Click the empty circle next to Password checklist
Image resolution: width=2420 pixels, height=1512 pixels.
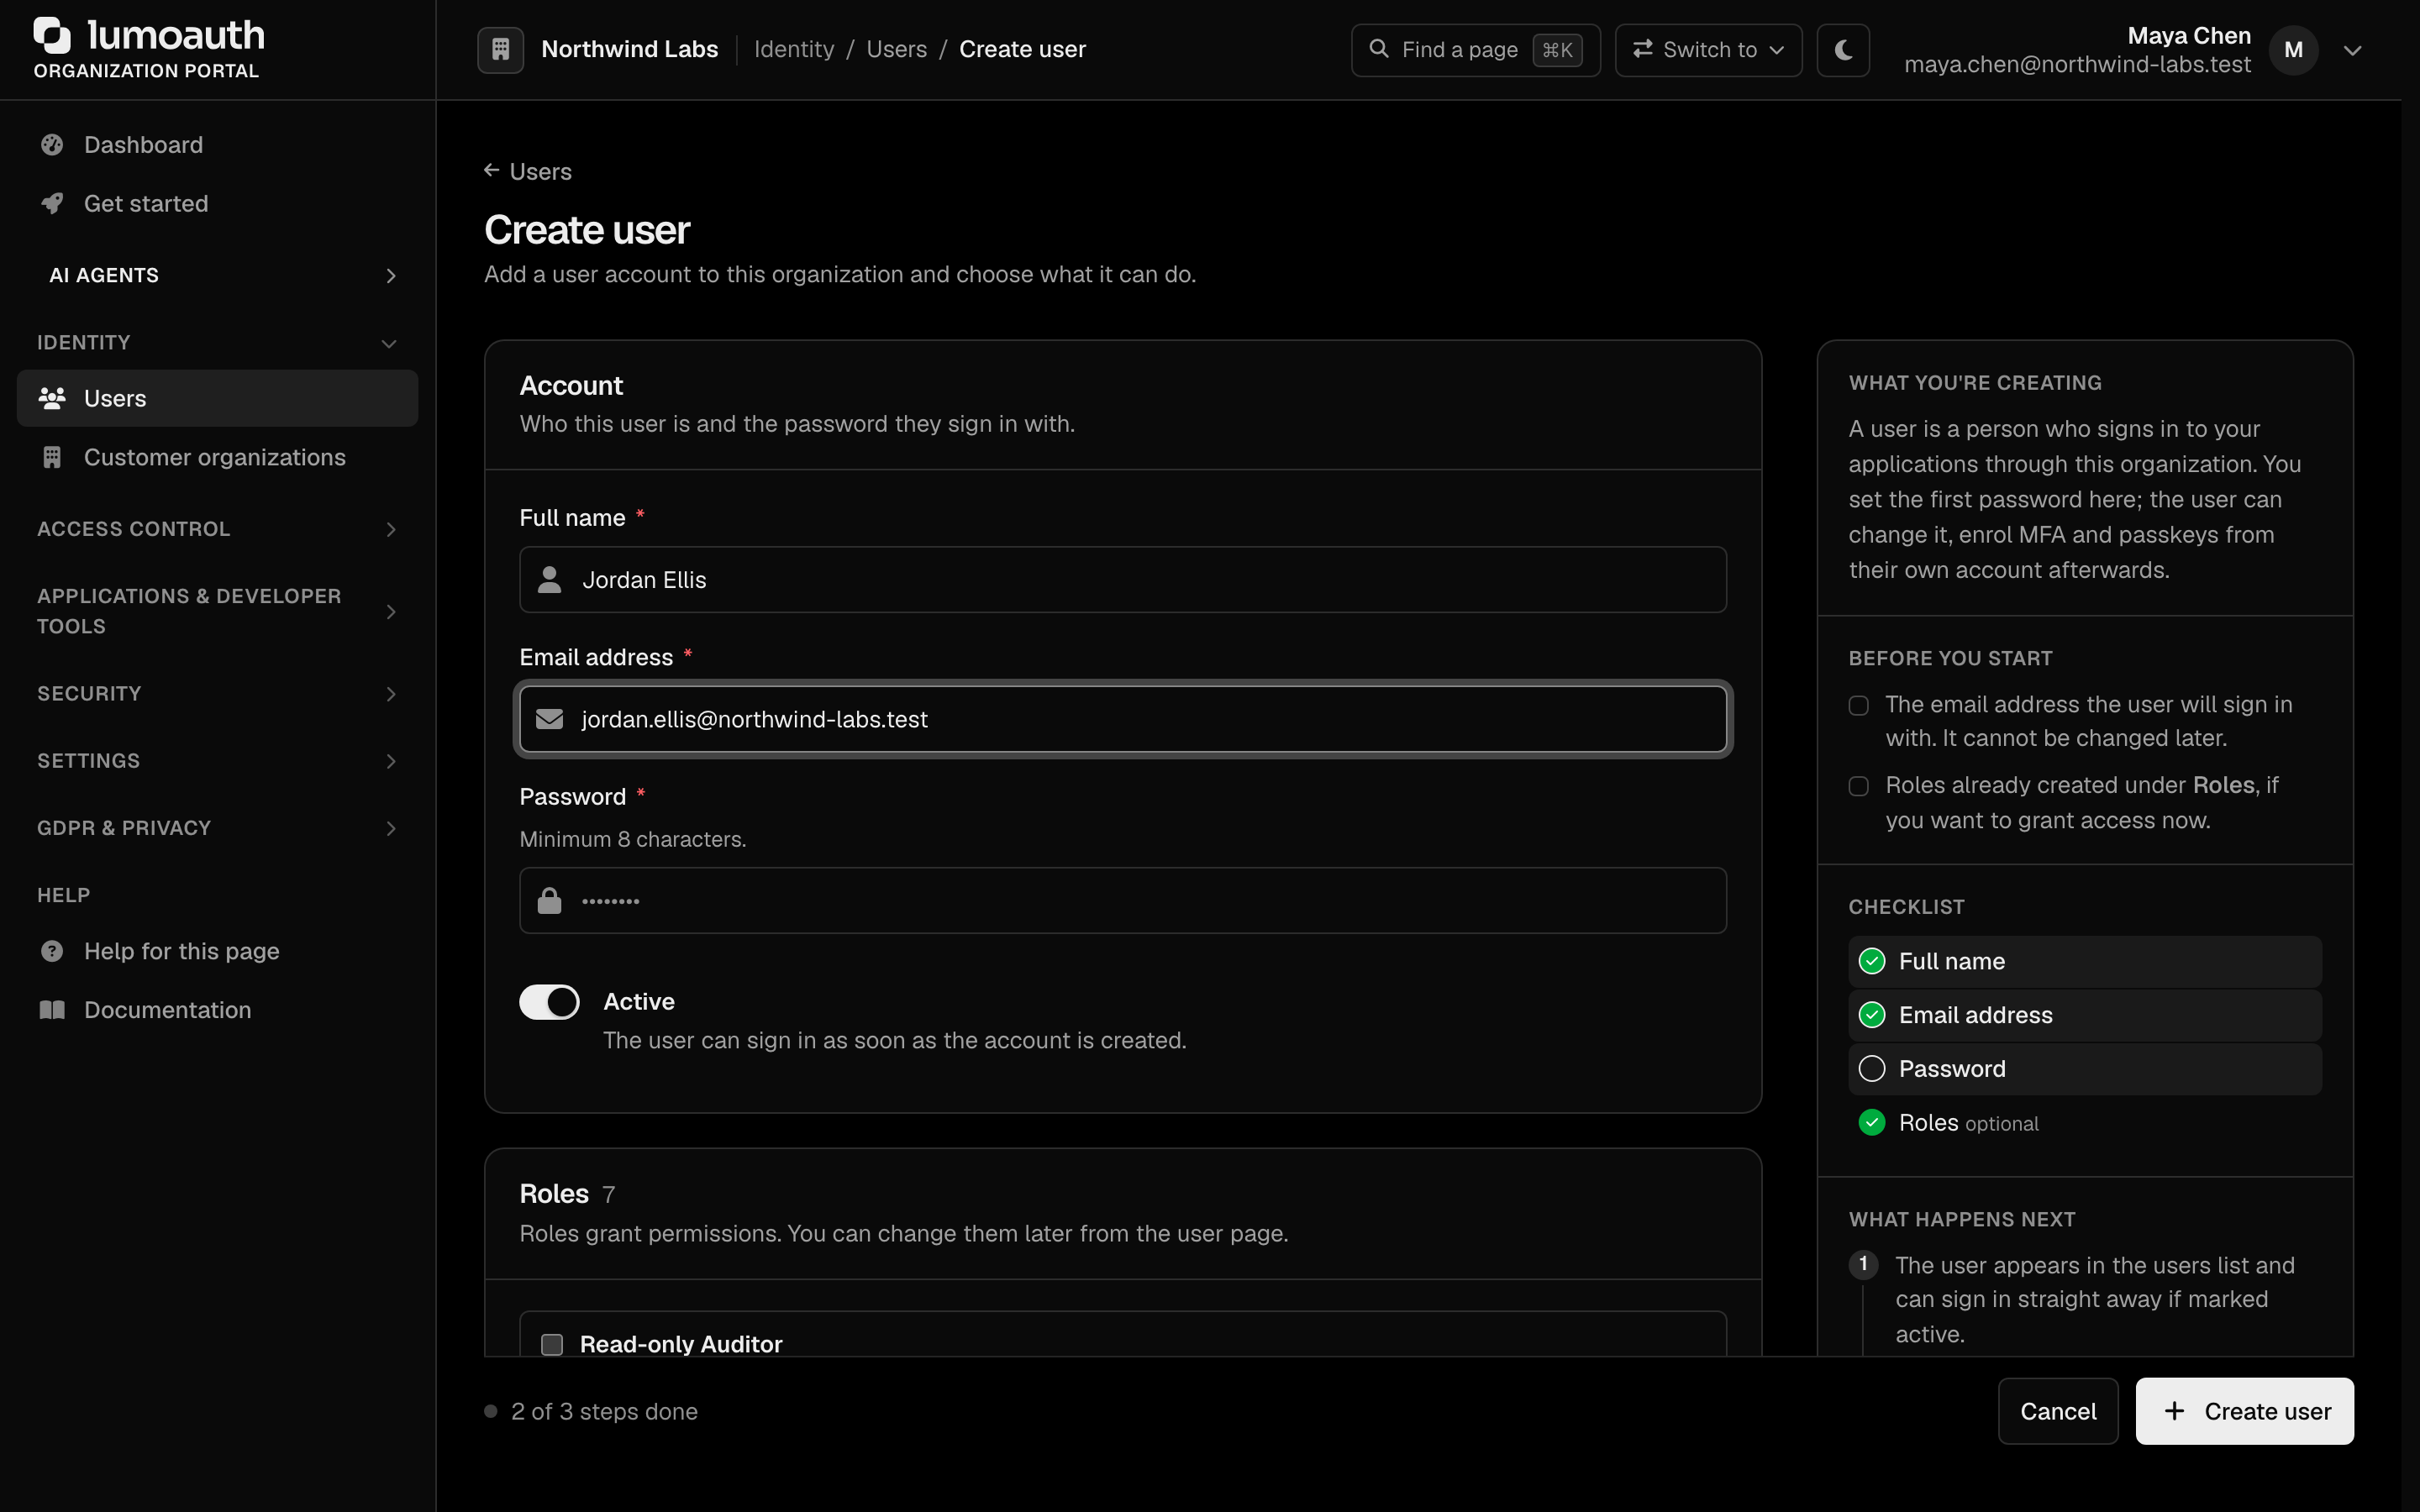pos(1871,1069)
